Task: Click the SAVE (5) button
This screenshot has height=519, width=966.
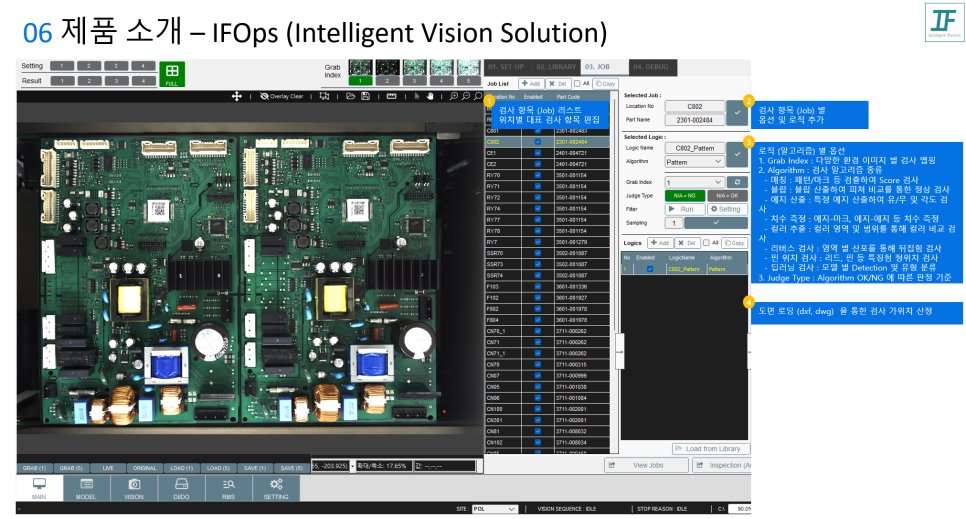Action: [291, 468]
